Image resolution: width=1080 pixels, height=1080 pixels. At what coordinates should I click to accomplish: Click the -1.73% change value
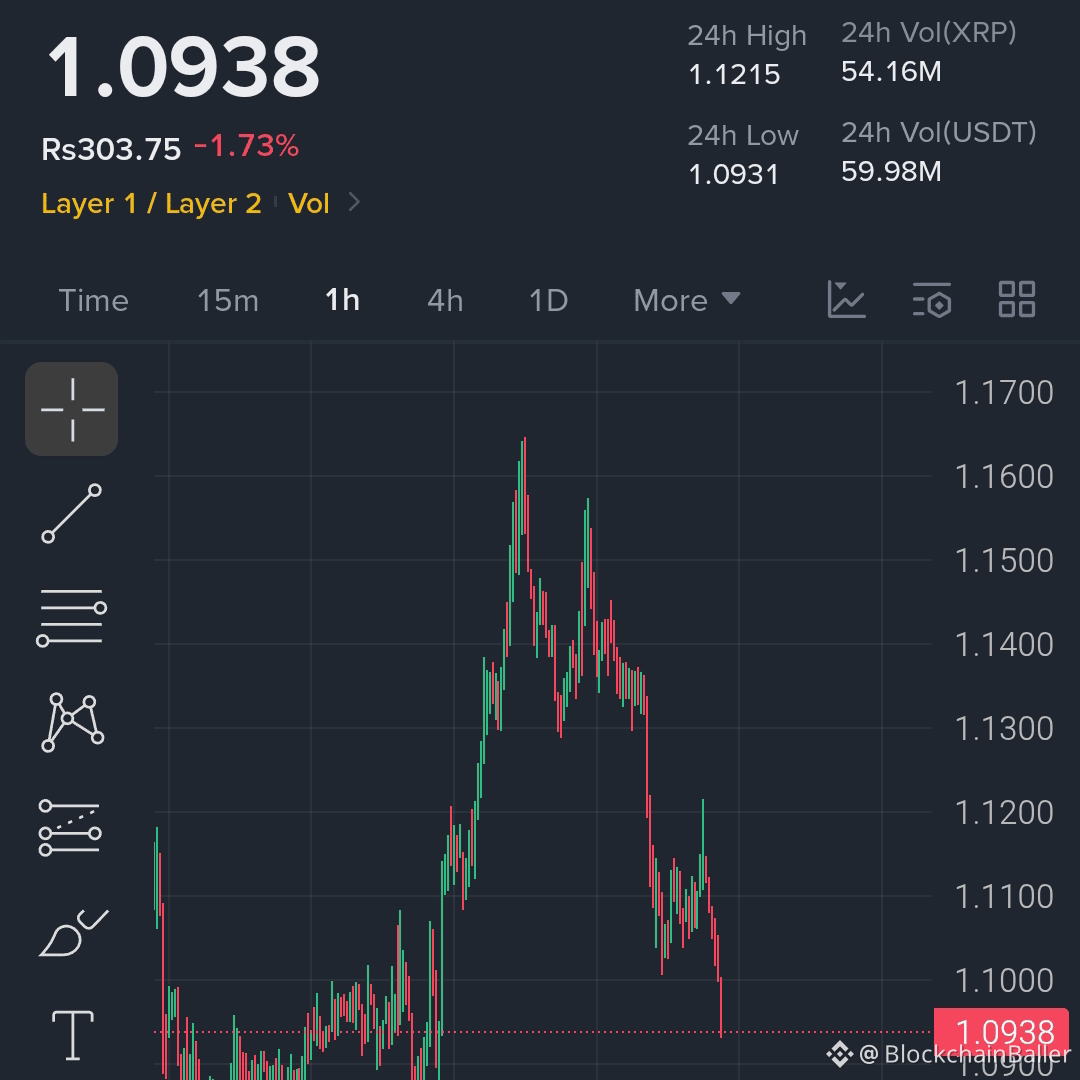(x=247, y=146)
